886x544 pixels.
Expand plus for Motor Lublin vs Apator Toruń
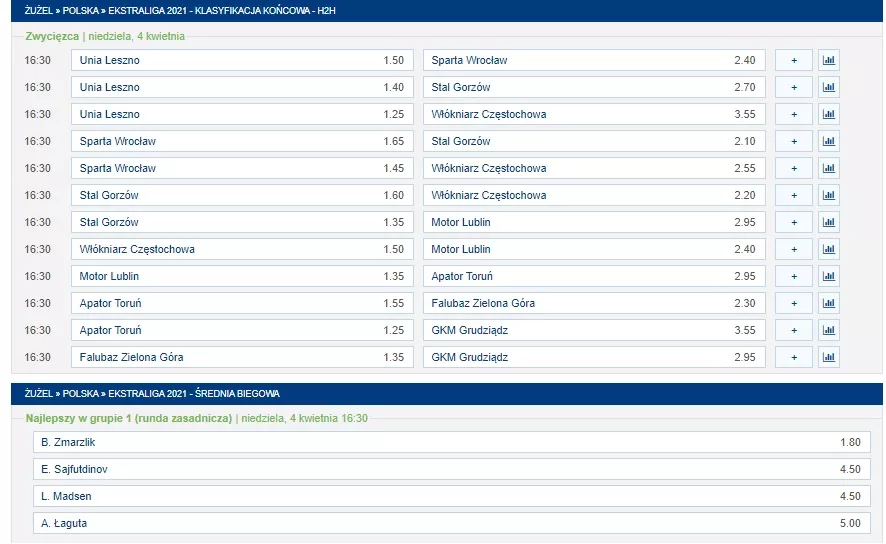pos(794,276)
